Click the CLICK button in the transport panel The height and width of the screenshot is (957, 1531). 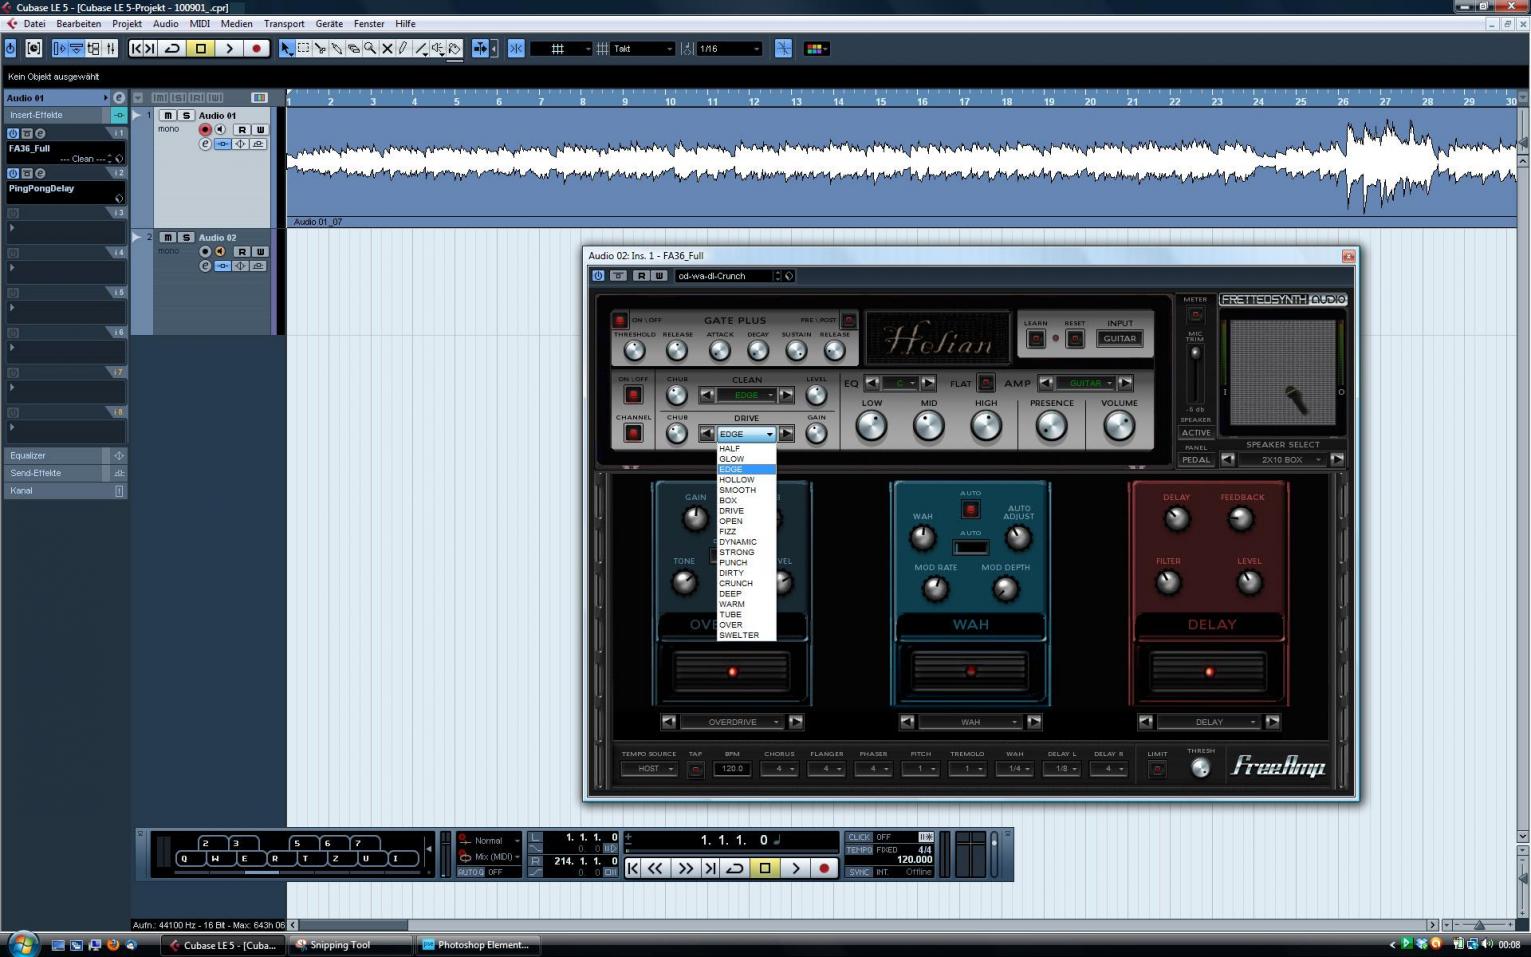pyautogui.click(x=859, y=837)
